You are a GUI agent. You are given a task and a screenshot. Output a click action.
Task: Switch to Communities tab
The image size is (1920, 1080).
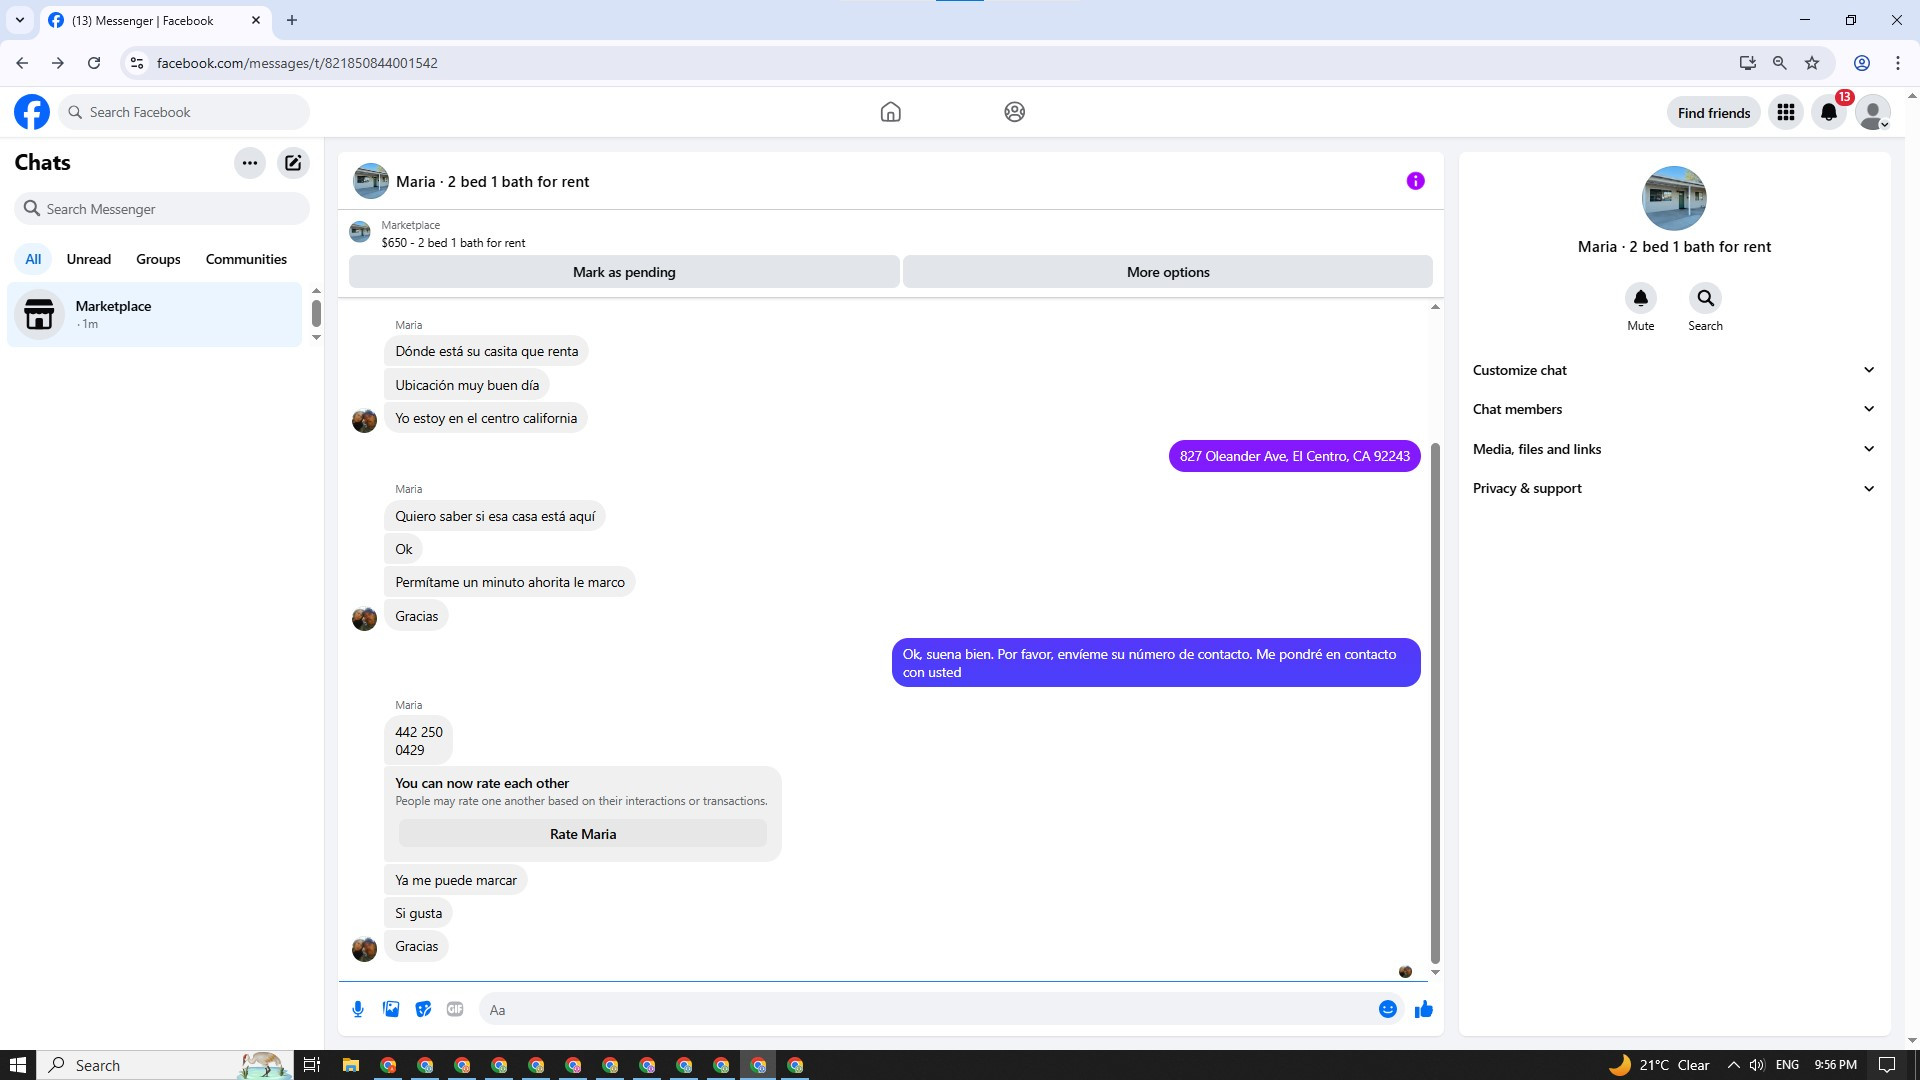coord(246,259)
